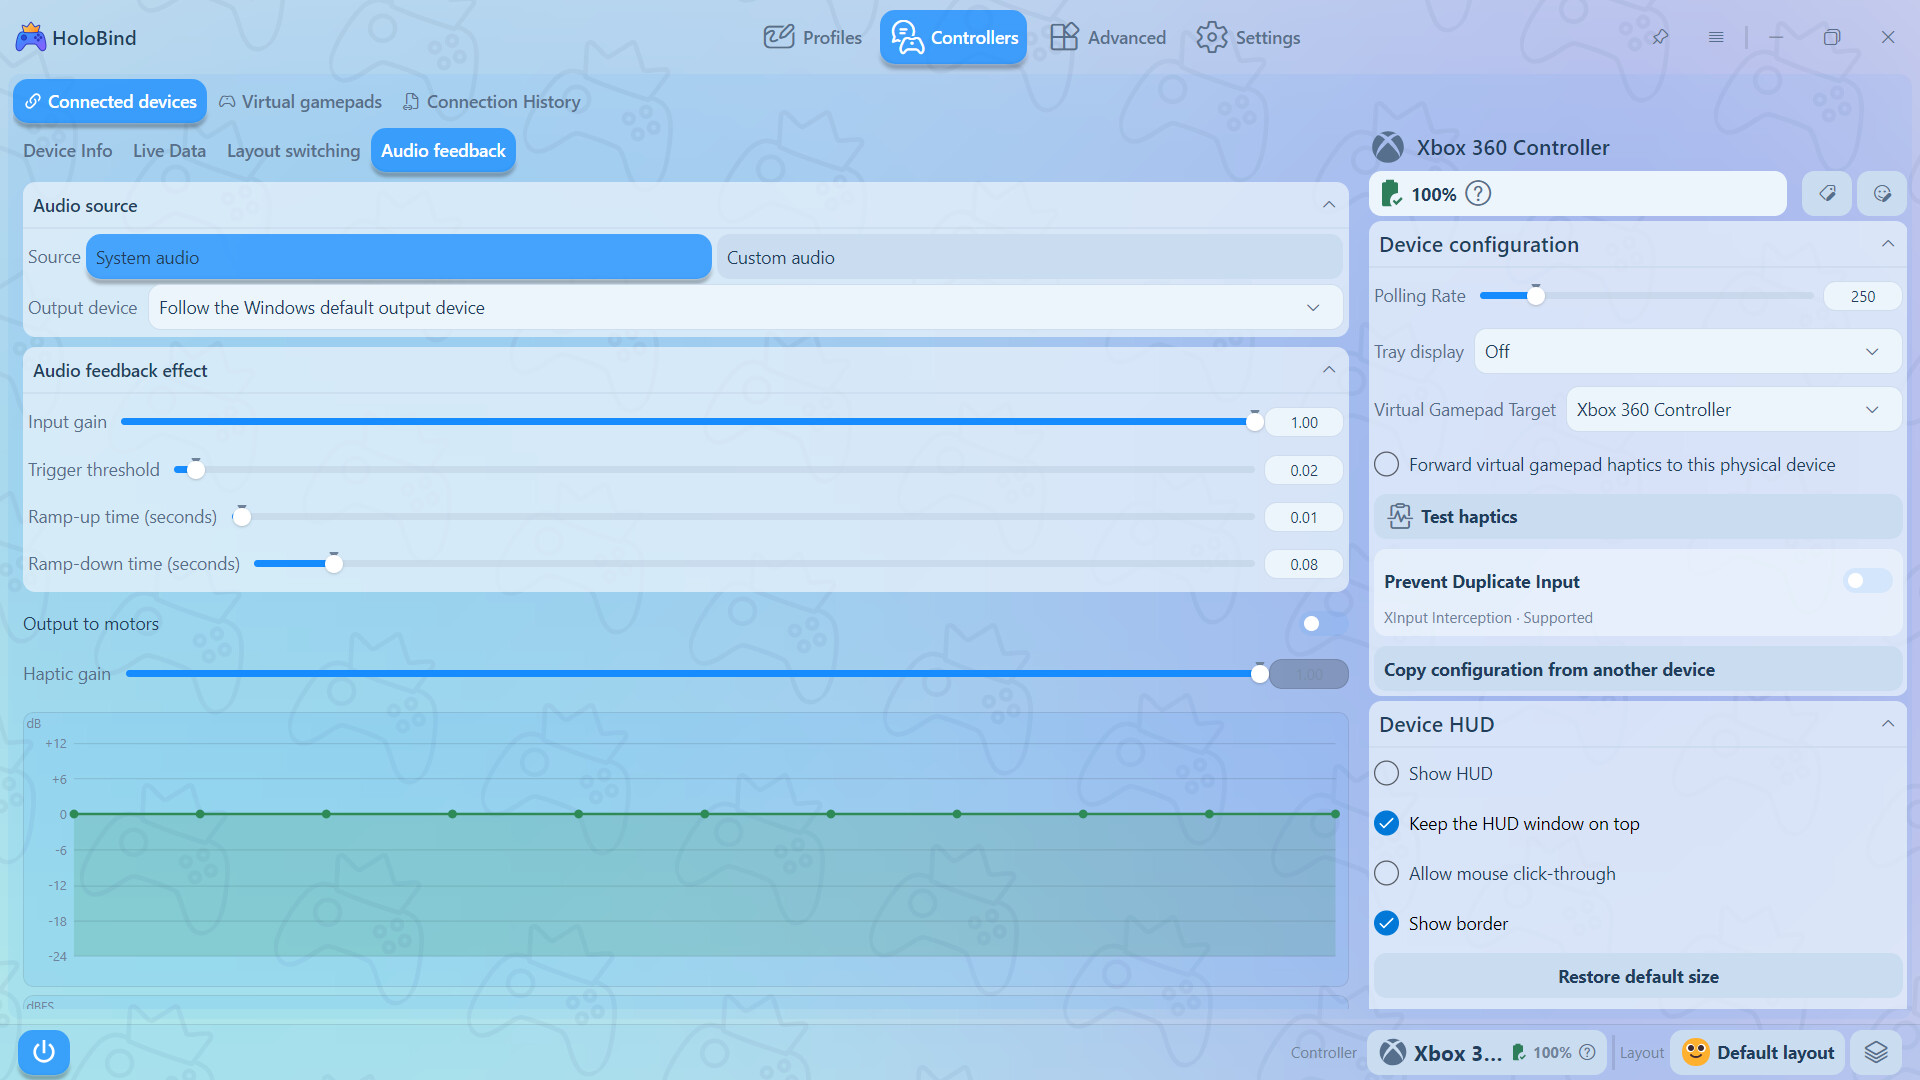The height and width of the screenshot is (1080, 1920).
Task: Open the hamburger menu icon
Action: click(x=1716, y=37)
